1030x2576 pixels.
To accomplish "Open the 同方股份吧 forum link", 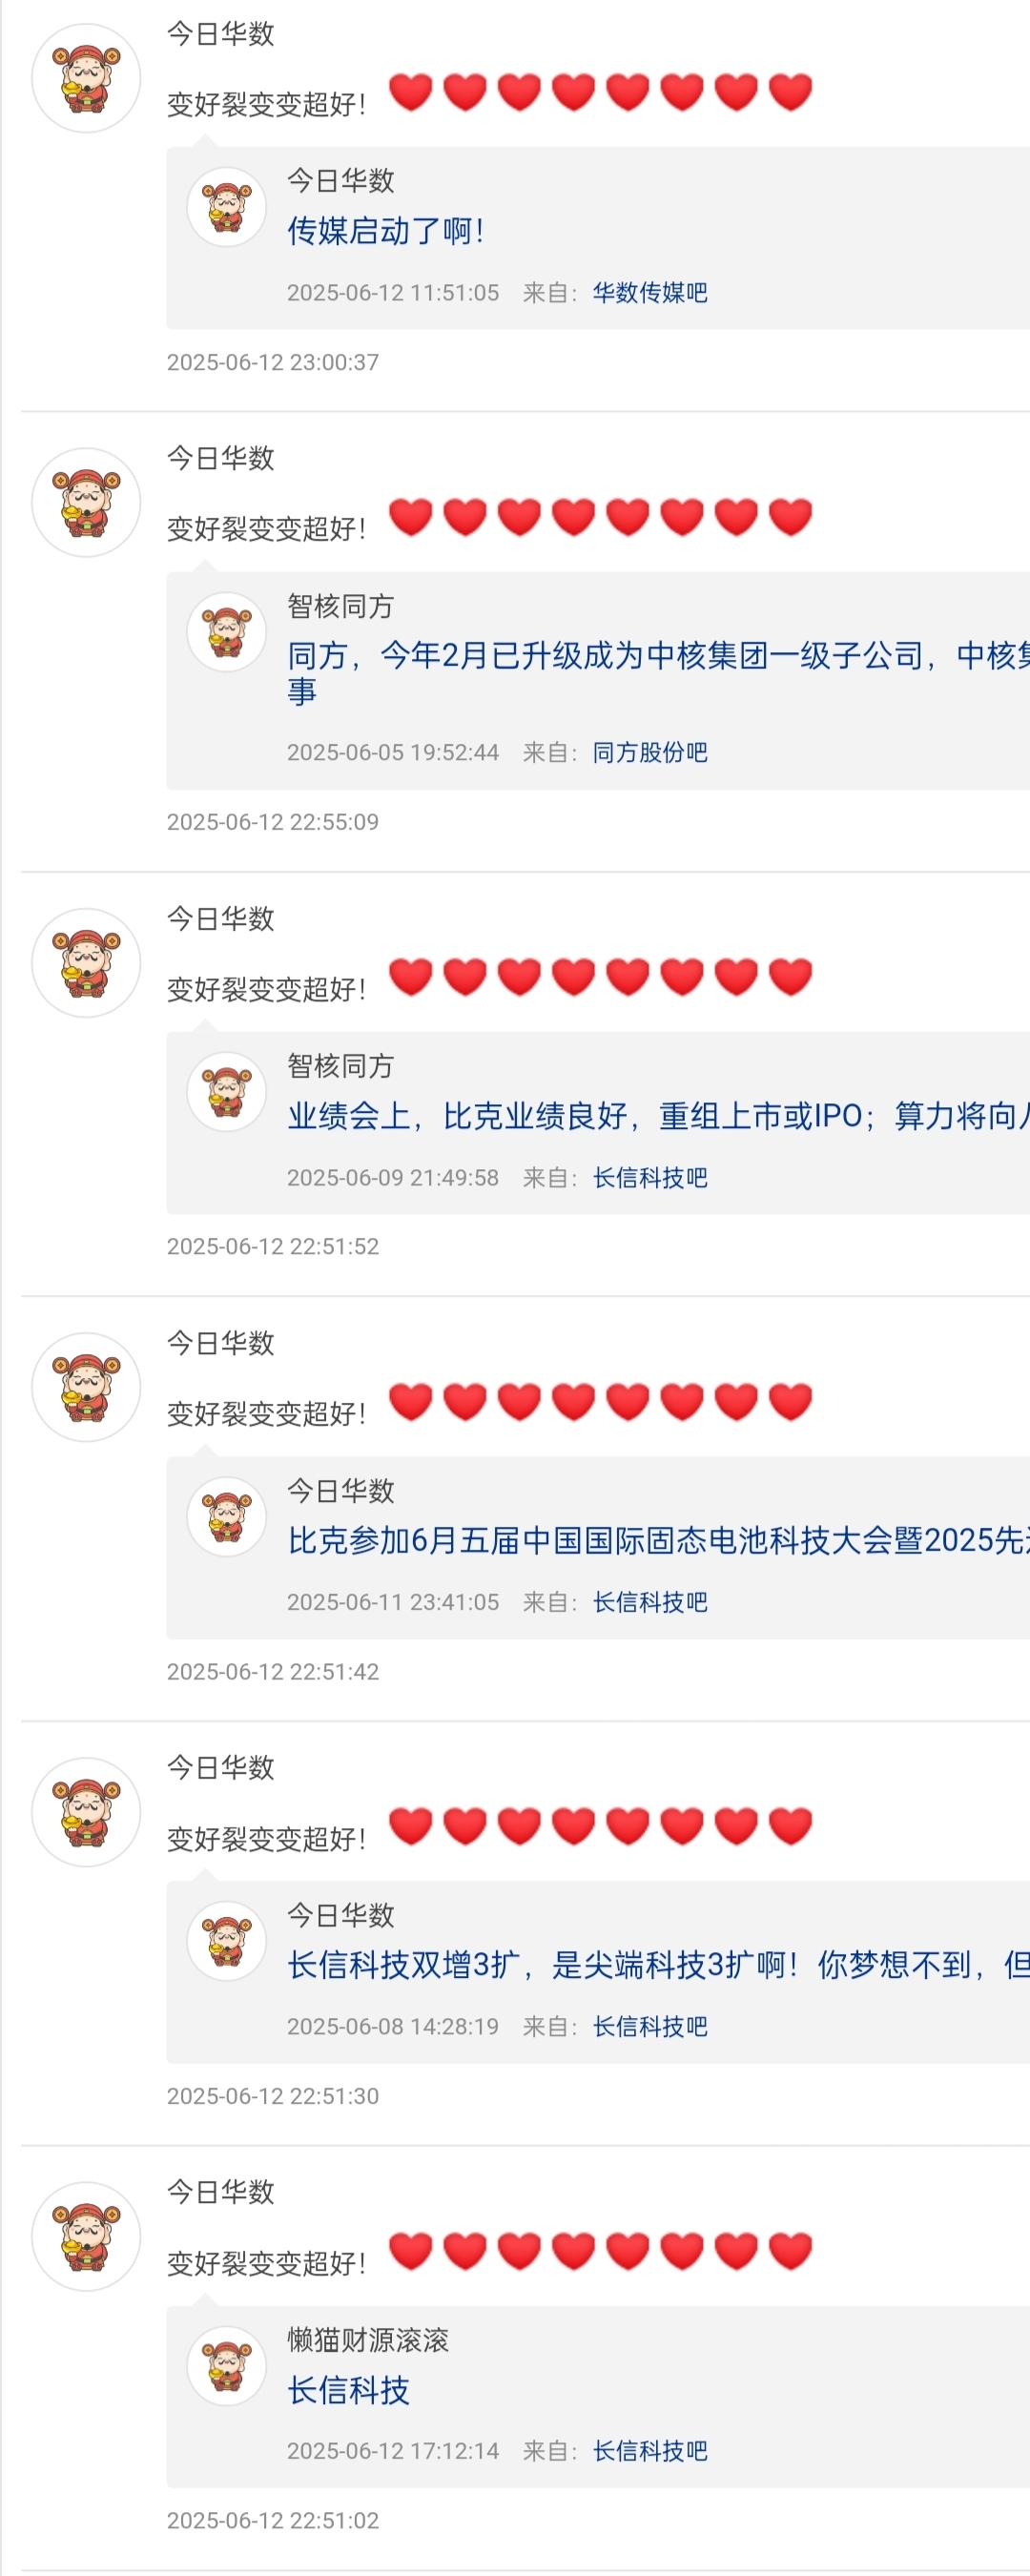I will point(650,753).
